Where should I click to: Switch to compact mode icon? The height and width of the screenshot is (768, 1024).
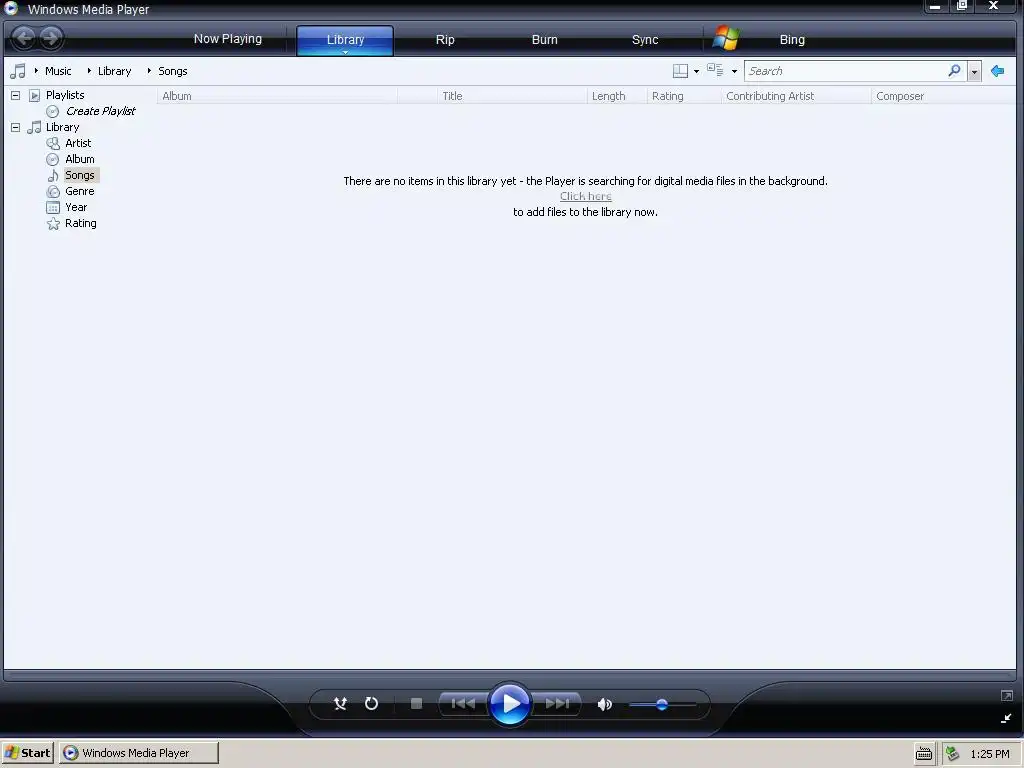pyautogui.click(x=1006, y=718)
